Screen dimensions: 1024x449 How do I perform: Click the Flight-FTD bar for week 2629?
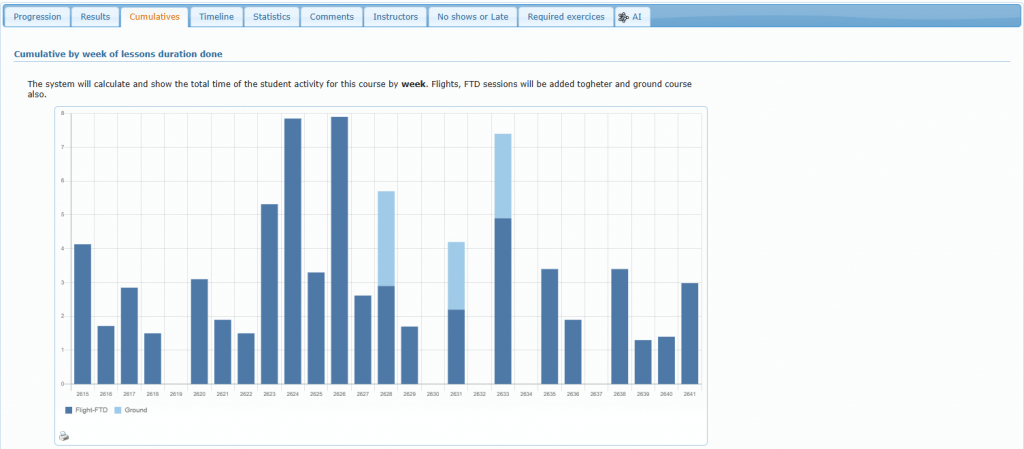tap(409, 355)
